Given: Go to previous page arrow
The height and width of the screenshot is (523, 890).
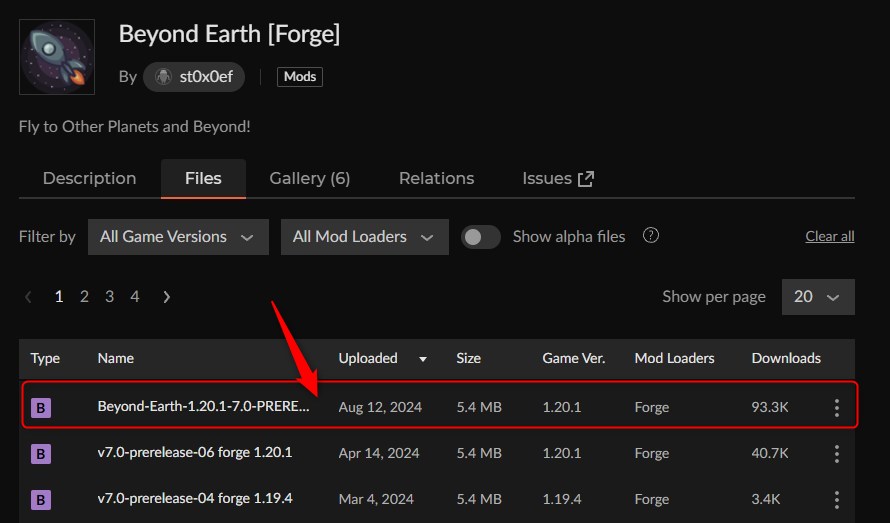Looking at the screenshot, I should [x=28, y=296].
